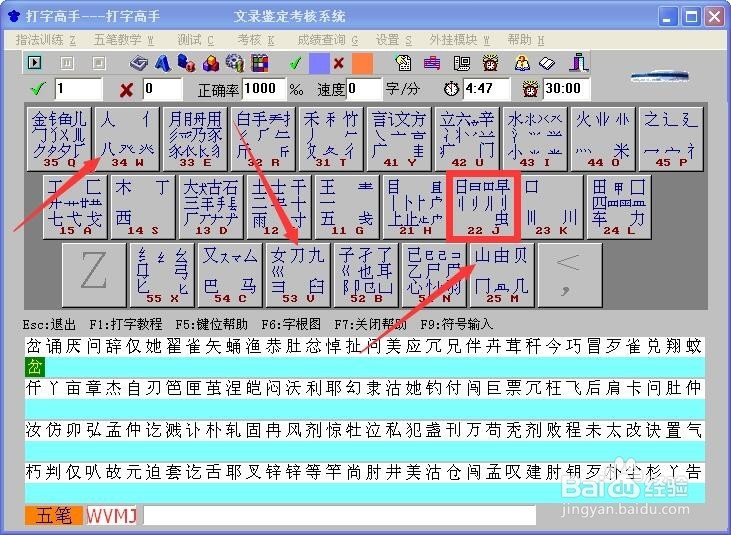Click the colored grid cube toolbar icon
Viewport: 731px width, 535px height.
[x=259, y=63]
